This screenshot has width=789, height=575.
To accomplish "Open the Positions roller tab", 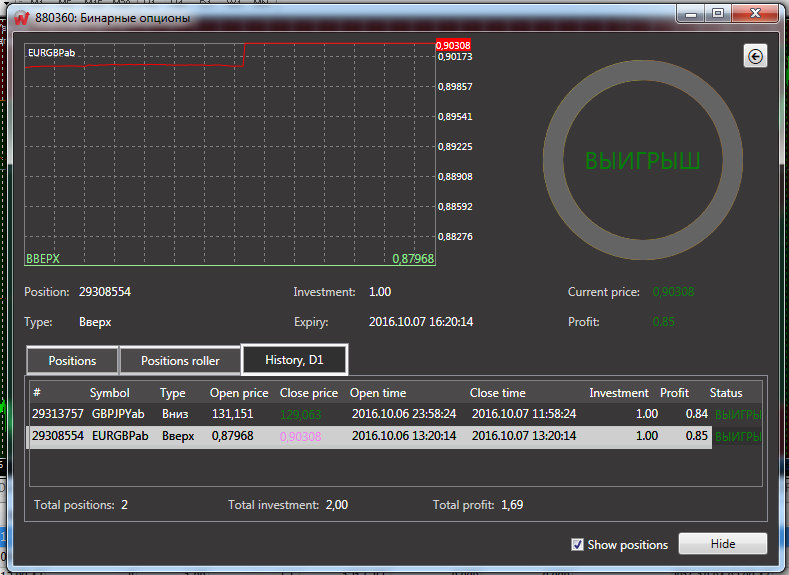I will click(180, 360).
